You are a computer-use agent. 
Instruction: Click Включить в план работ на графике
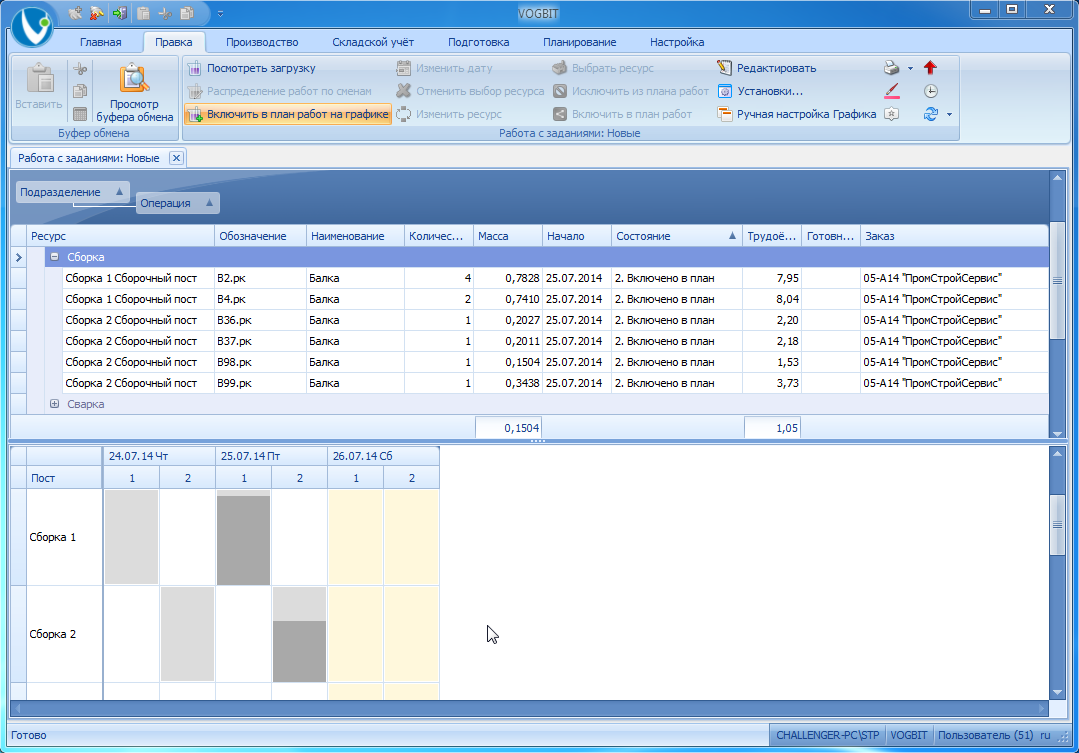coord(288,114)
